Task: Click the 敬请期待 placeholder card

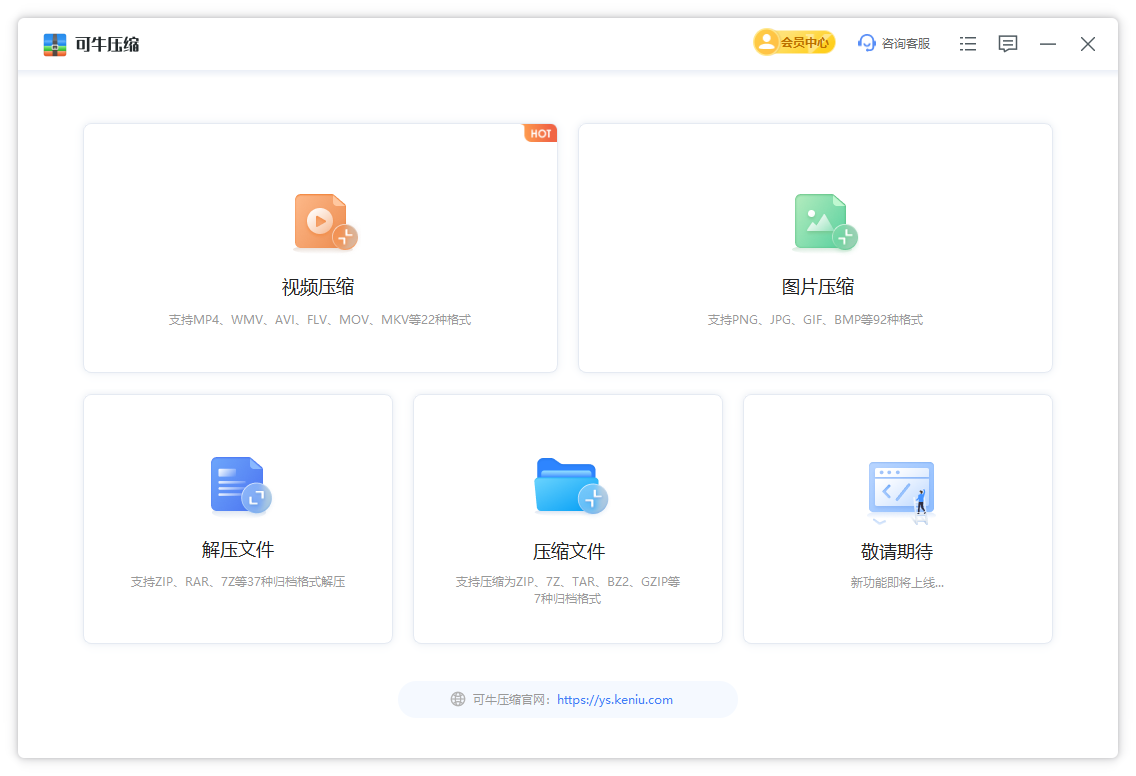Action: (897, 518)
